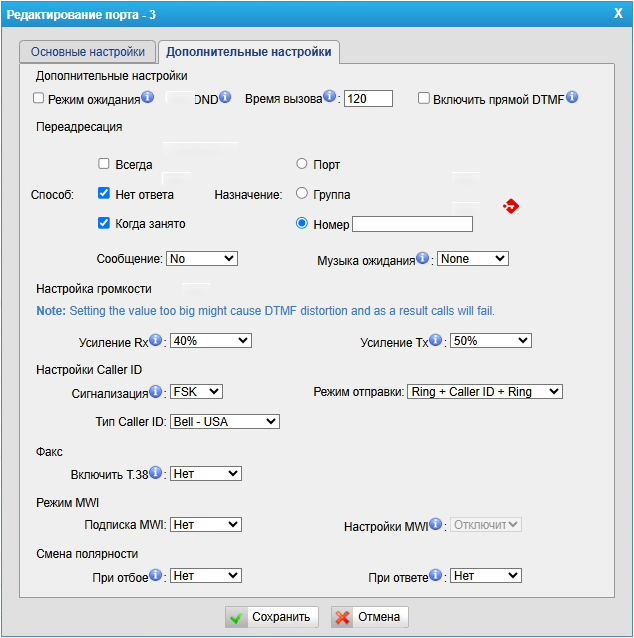Click the Номер text input field
This screenshot has height=638, width=634.
coord(412,224)
